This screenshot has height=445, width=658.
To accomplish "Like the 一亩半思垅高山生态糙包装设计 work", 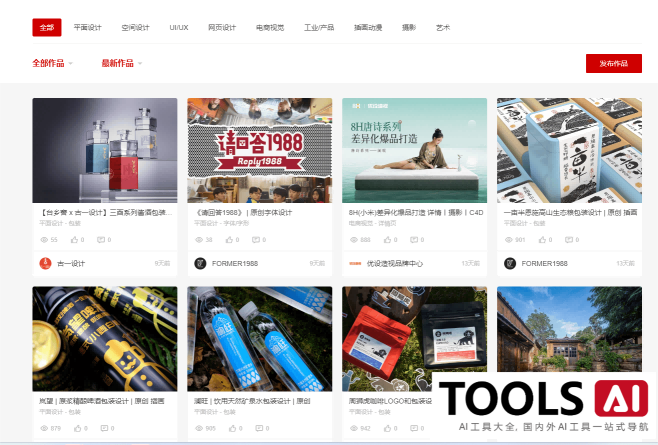I will tap(538, 240).
